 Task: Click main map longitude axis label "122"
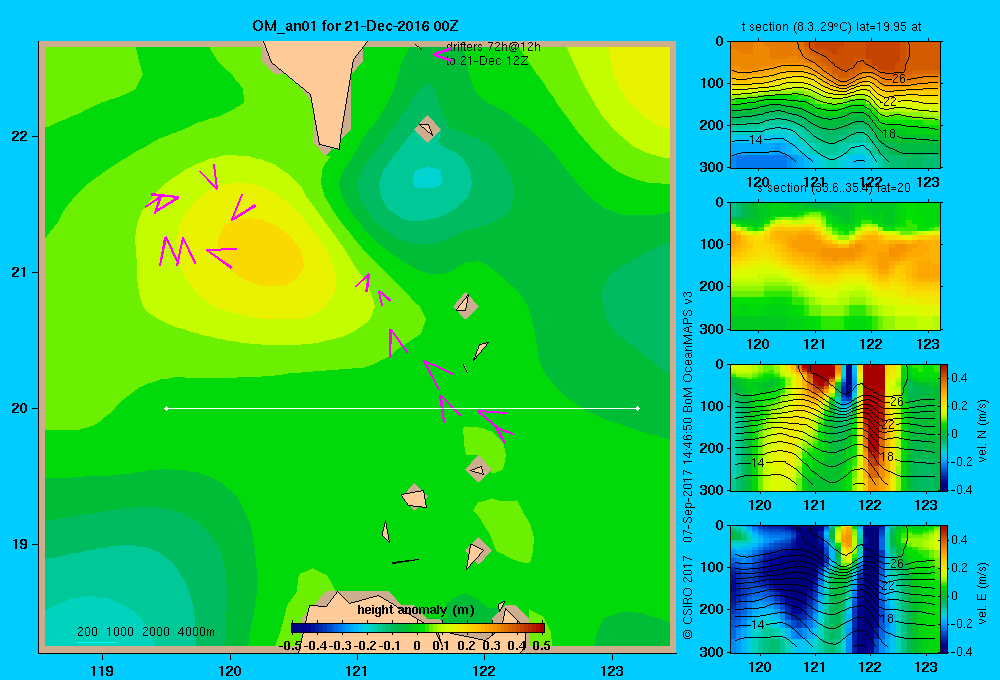coord(485,670)
